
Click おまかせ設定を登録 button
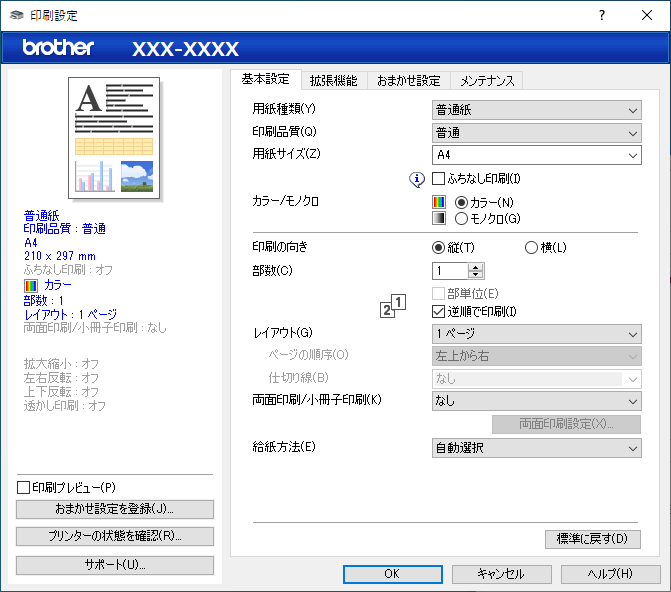115,509
